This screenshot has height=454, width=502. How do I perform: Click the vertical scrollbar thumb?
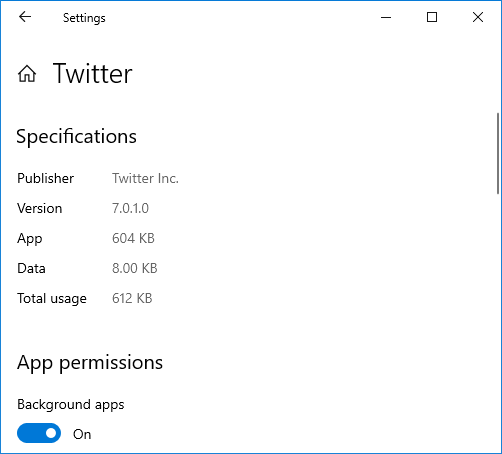pos(498,153)
